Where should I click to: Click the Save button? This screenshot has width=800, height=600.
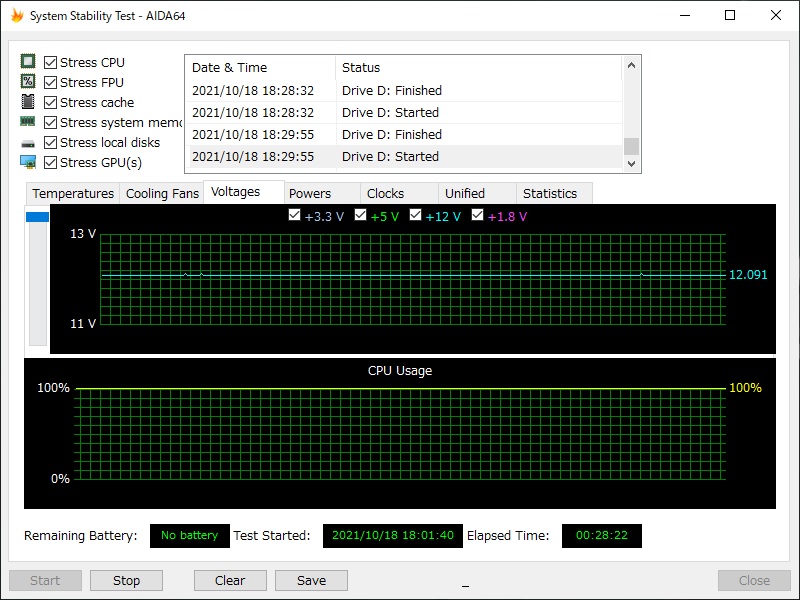tap(311, 580)
